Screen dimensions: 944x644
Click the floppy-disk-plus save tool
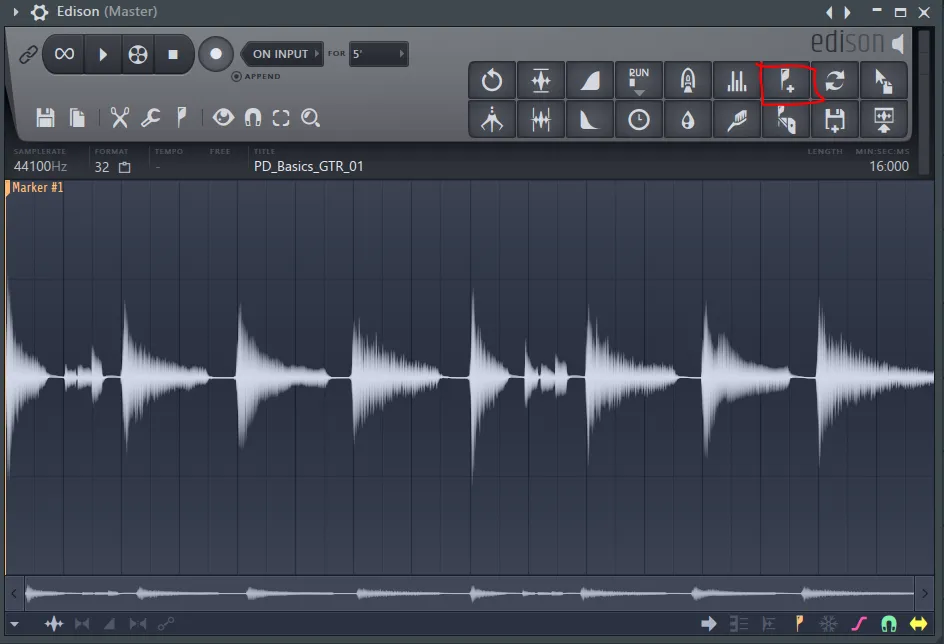pyautogui.click(x=834, y=120)
